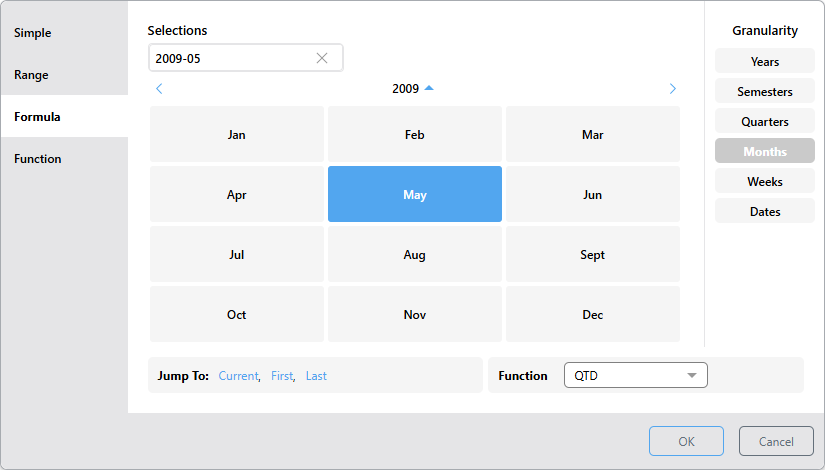Set granularity to Years

tap(765, 62)
